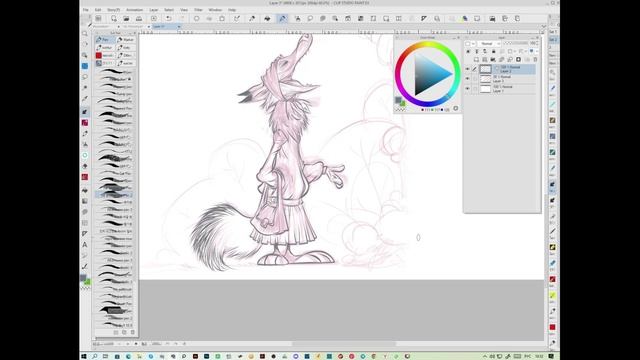This screenshot has height=360, width=640.
Task: Click the New Raster Layer icon
Action: [x=476, y=60]
